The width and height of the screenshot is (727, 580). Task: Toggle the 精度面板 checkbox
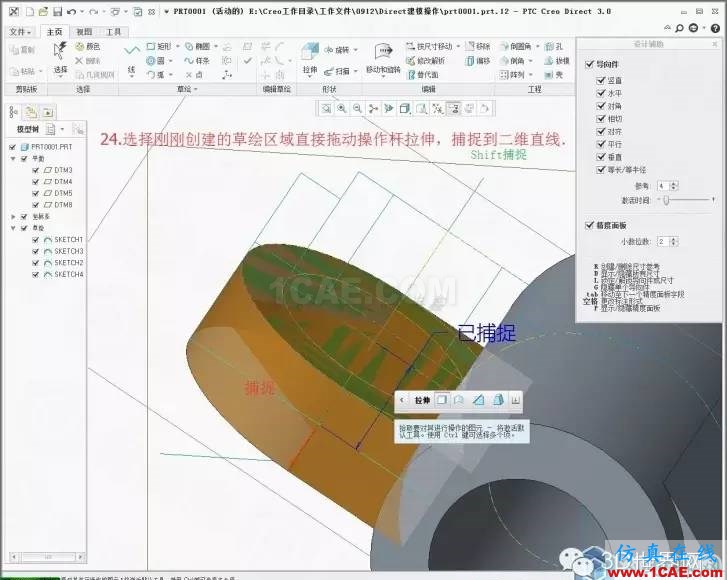[x=589, y=225]
